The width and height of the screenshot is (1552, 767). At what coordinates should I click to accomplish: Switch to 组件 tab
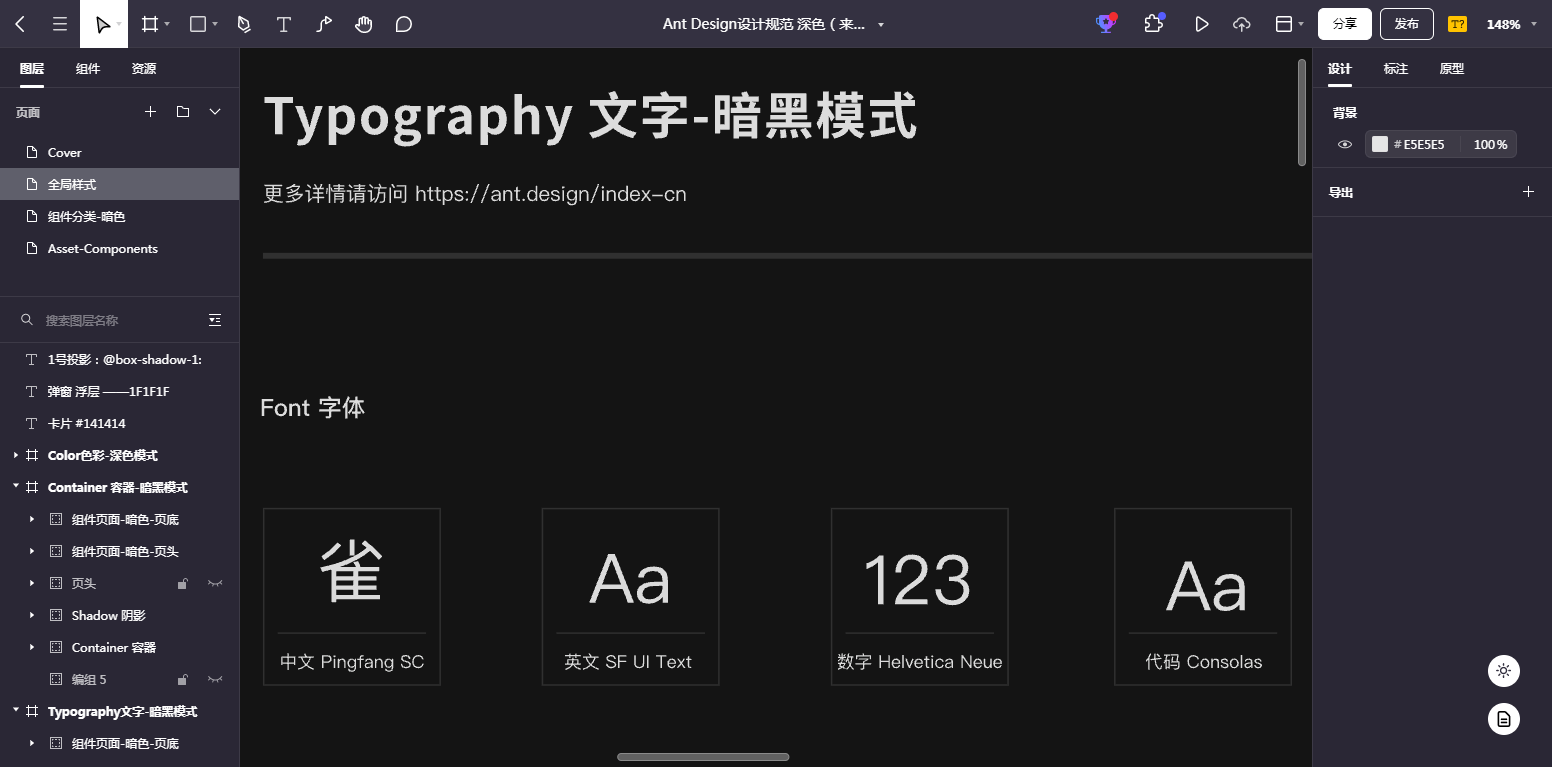(88, 68)
